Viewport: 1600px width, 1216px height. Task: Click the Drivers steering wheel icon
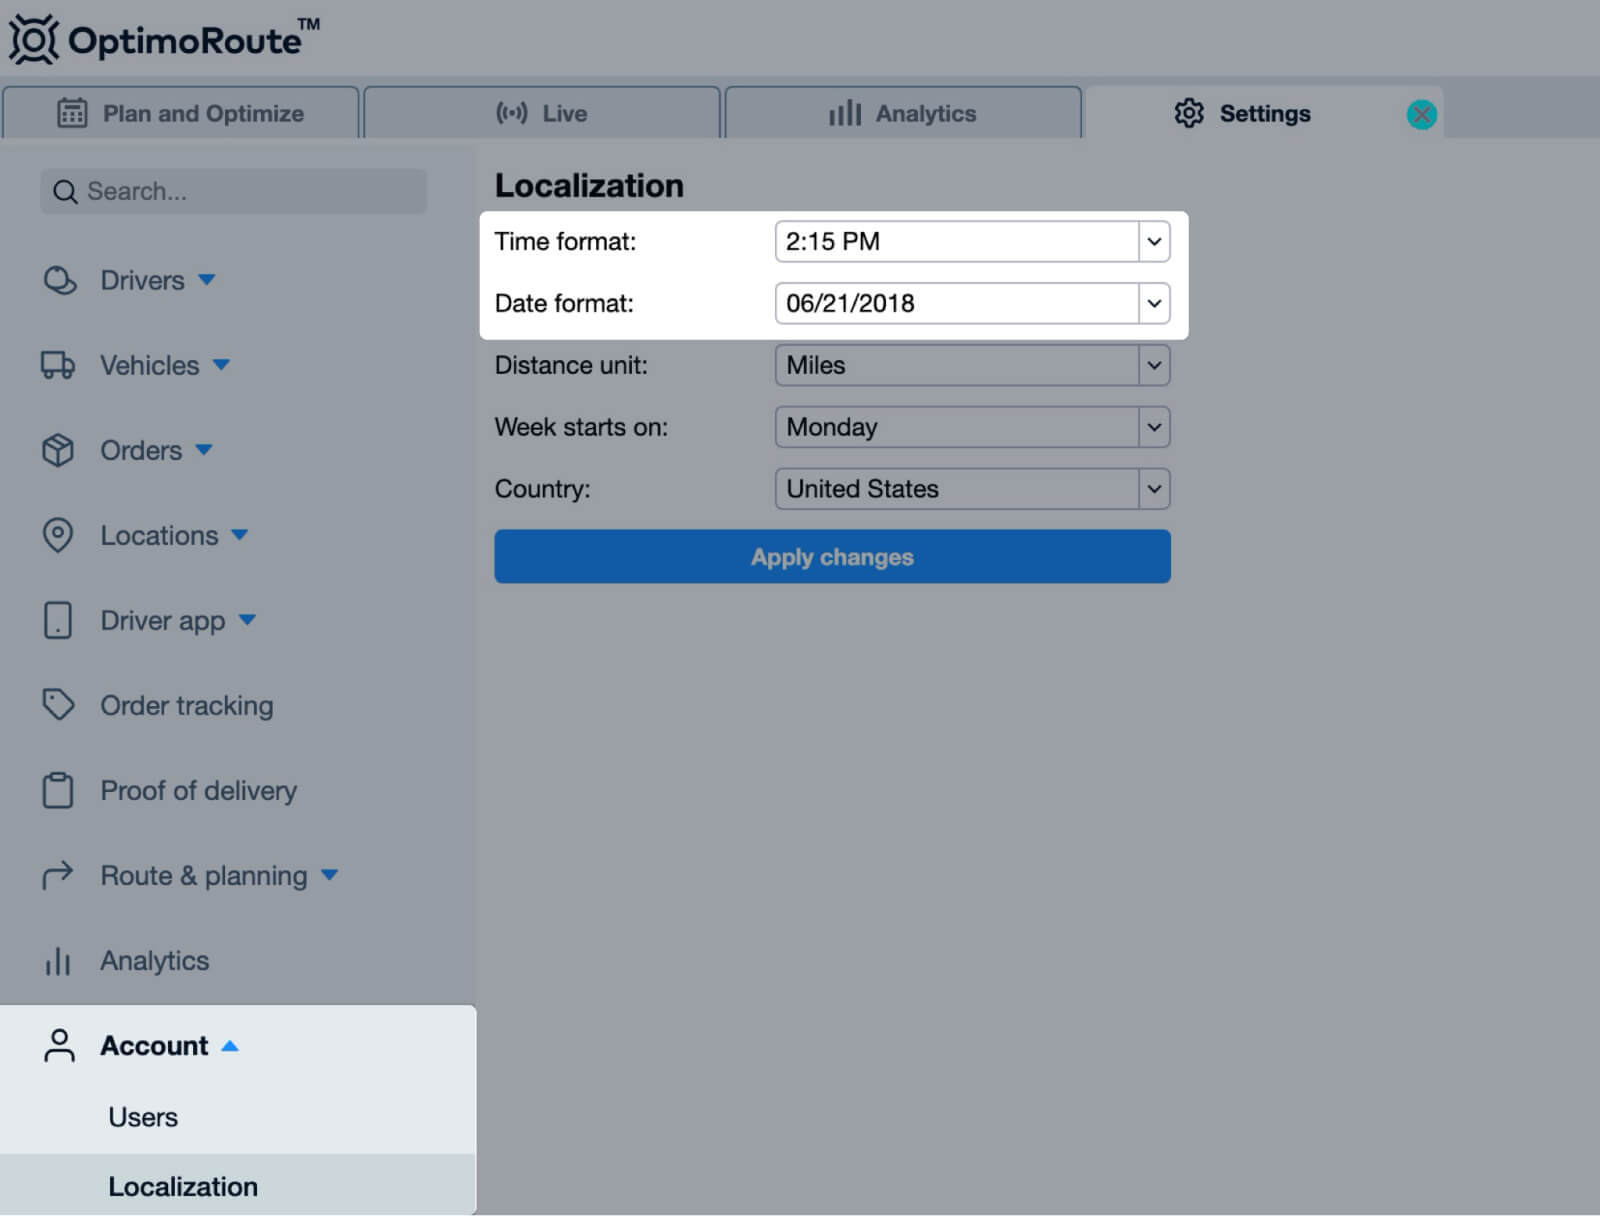pos(59,281)
